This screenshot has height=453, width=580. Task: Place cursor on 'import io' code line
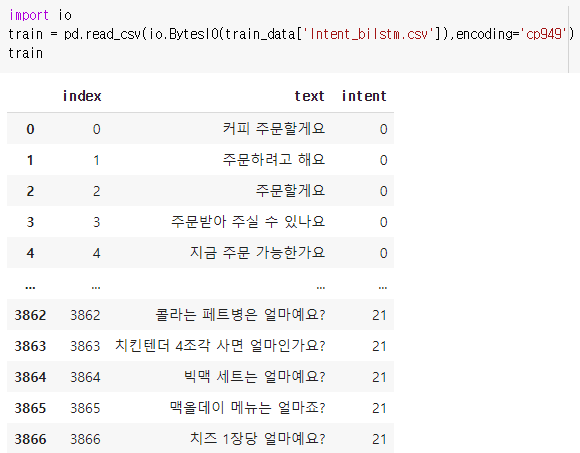tap(40, 15)
